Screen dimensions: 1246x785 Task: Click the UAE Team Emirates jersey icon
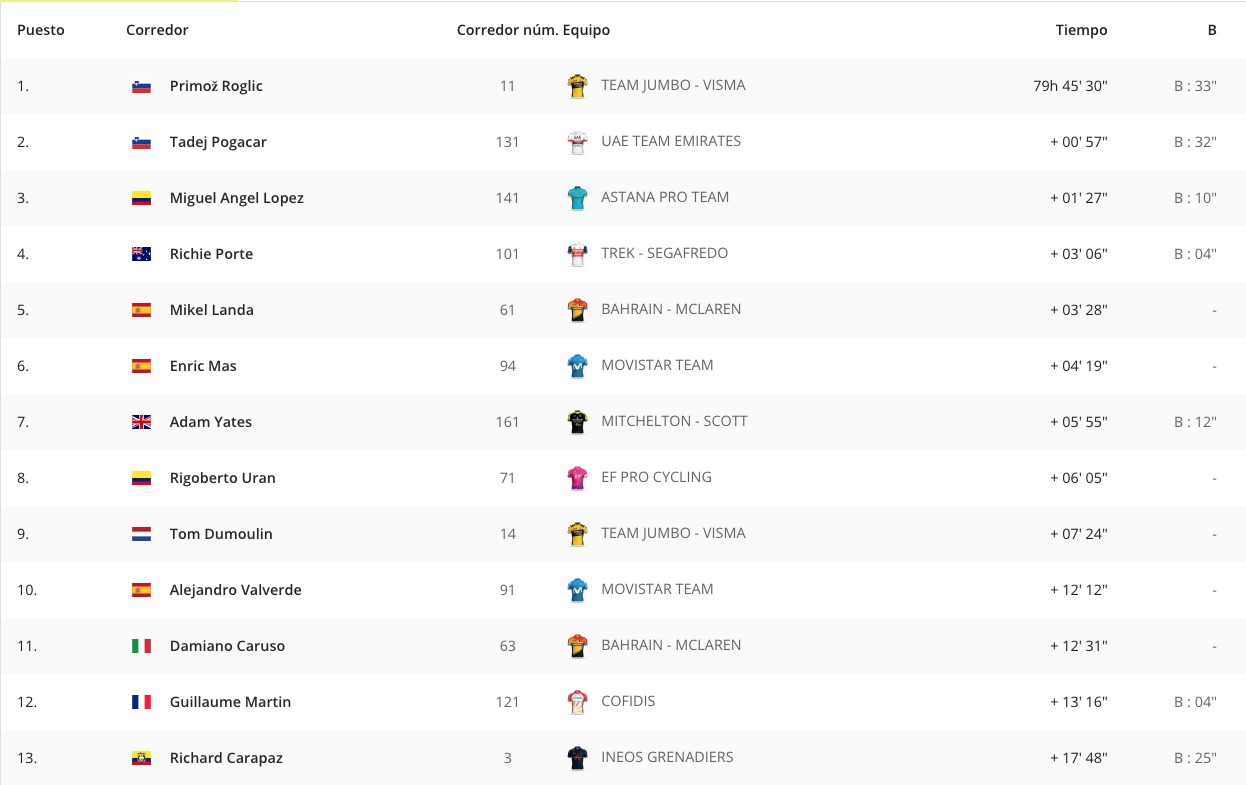pyautogui.click(x=577, y=142)
